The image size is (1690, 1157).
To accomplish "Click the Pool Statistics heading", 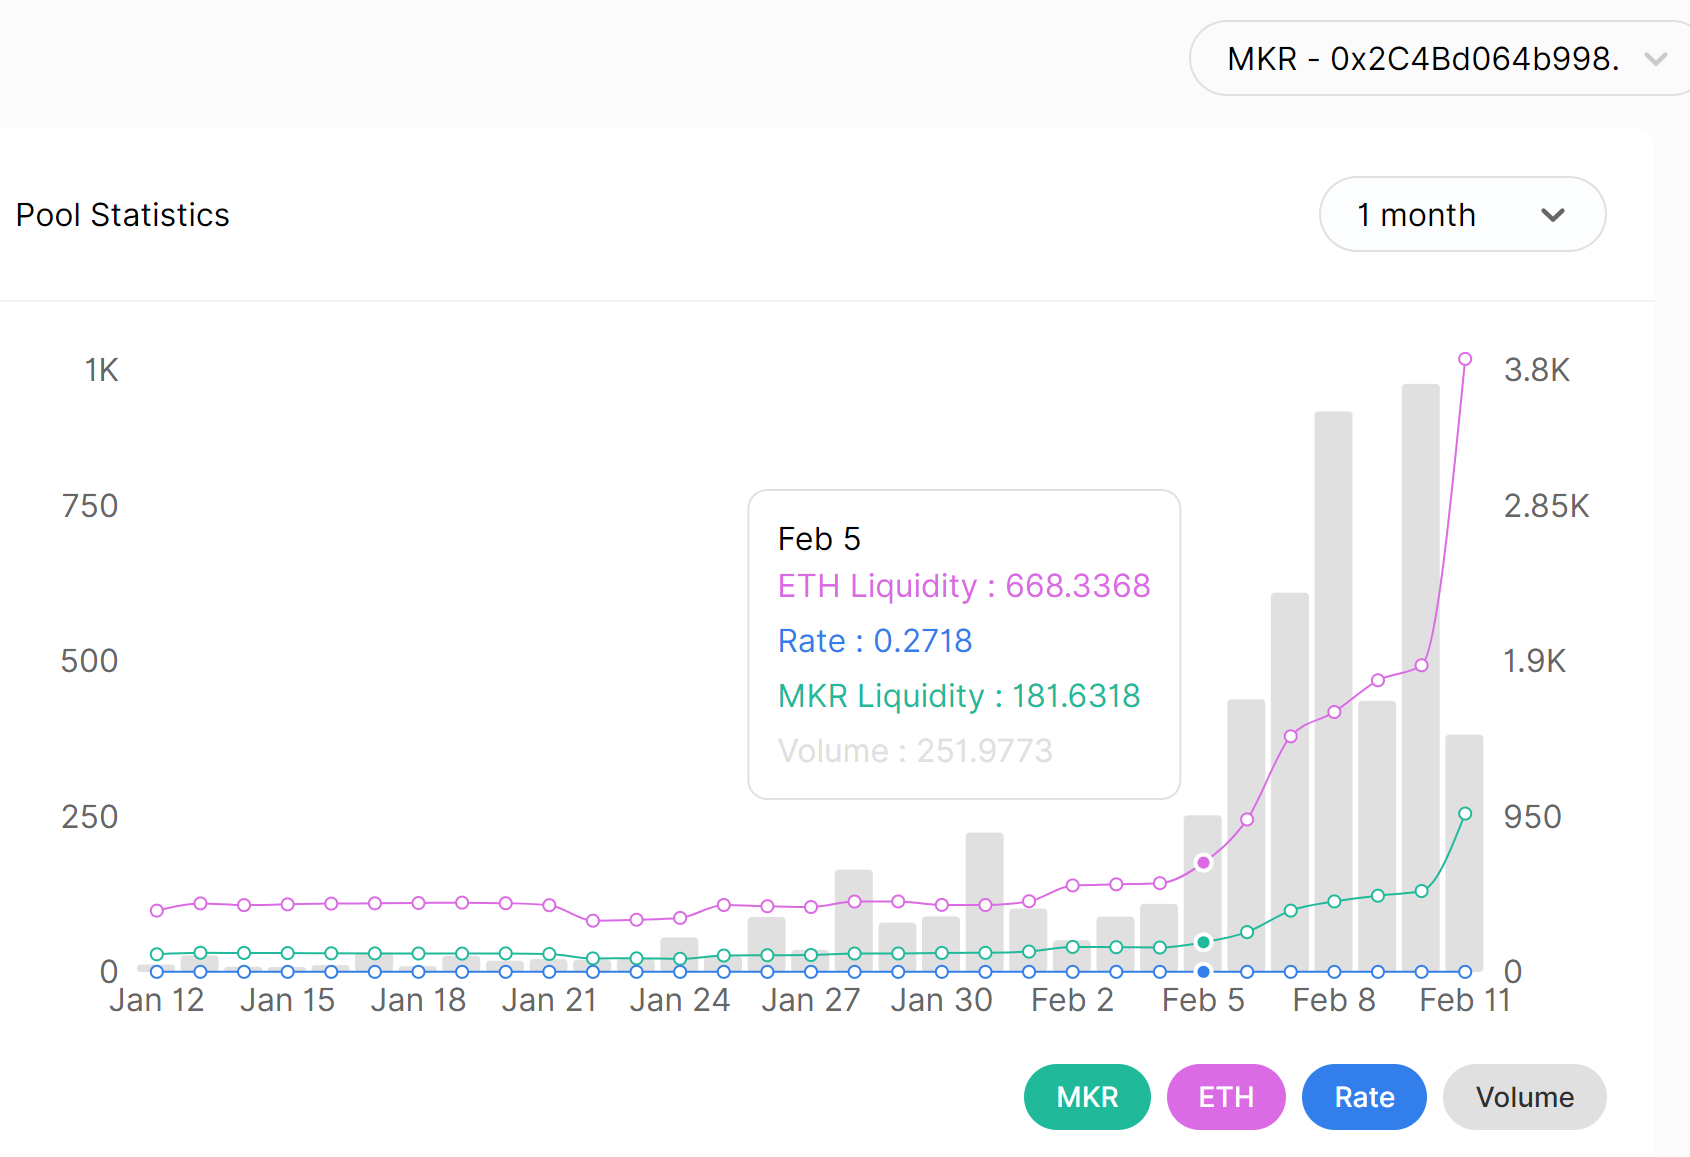I will tap(123, 215).
